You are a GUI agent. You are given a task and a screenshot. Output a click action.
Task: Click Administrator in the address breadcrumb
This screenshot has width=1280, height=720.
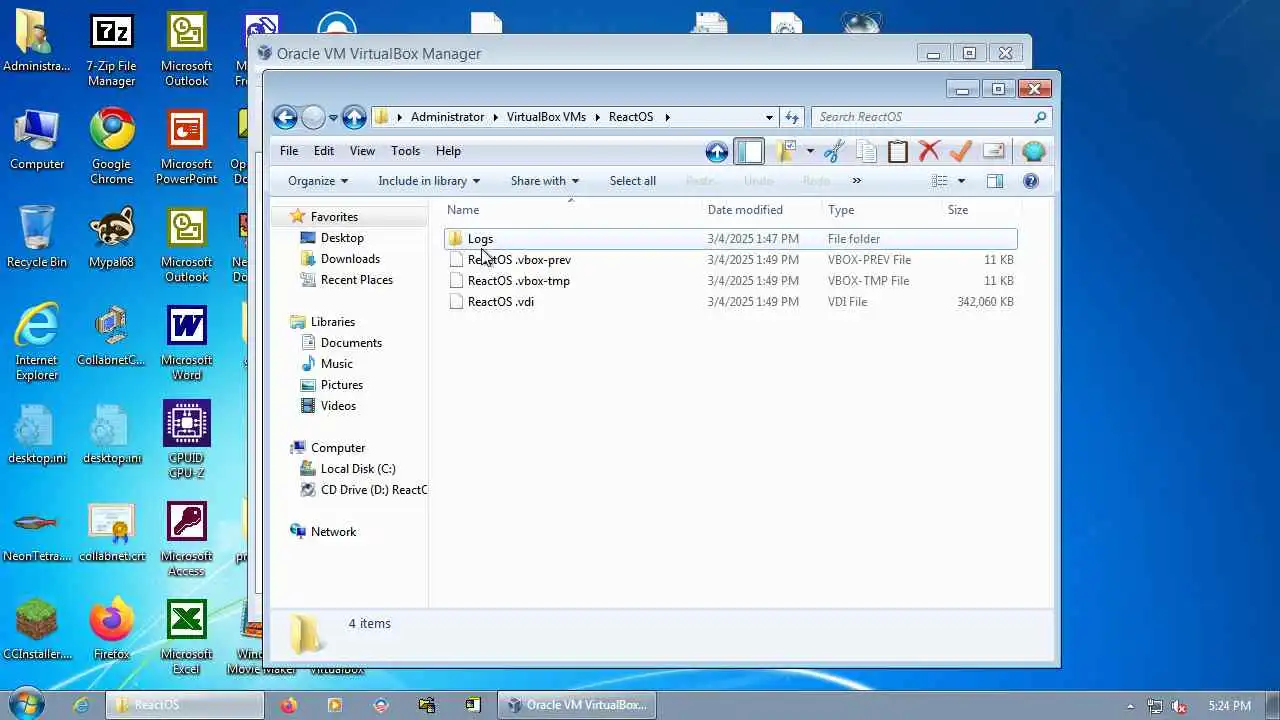click(x=447, y=117)
